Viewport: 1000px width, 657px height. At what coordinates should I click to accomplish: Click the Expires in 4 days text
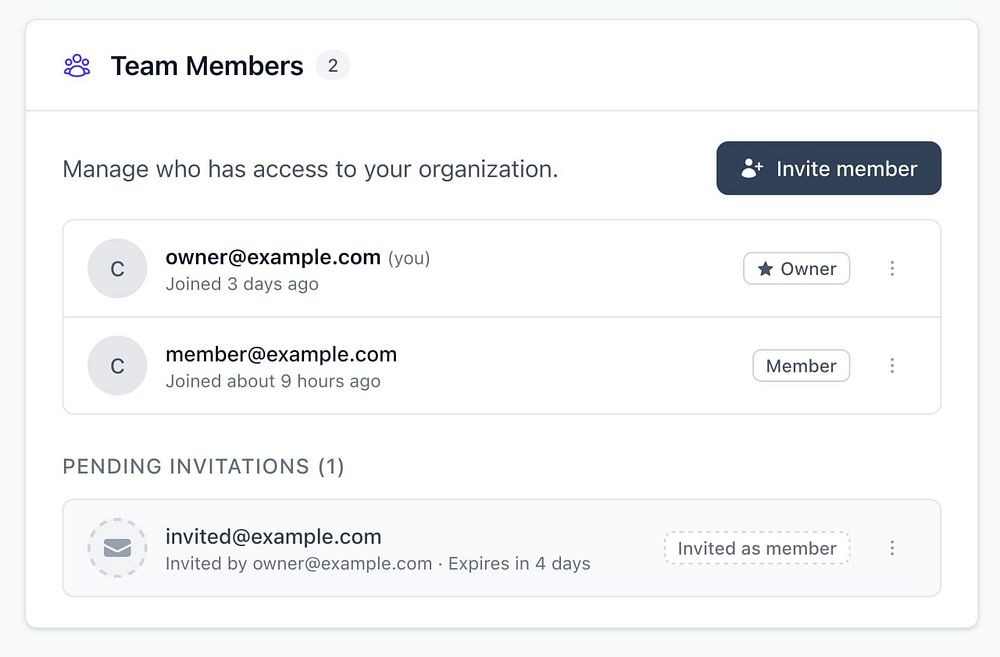click(519, 564)
